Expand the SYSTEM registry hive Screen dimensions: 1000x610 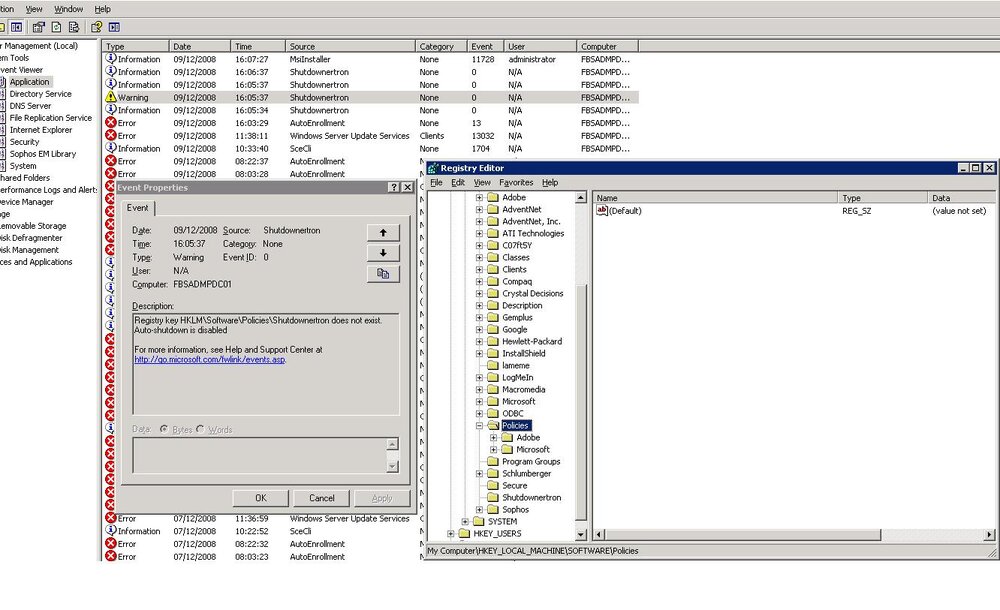pos(465,521)
